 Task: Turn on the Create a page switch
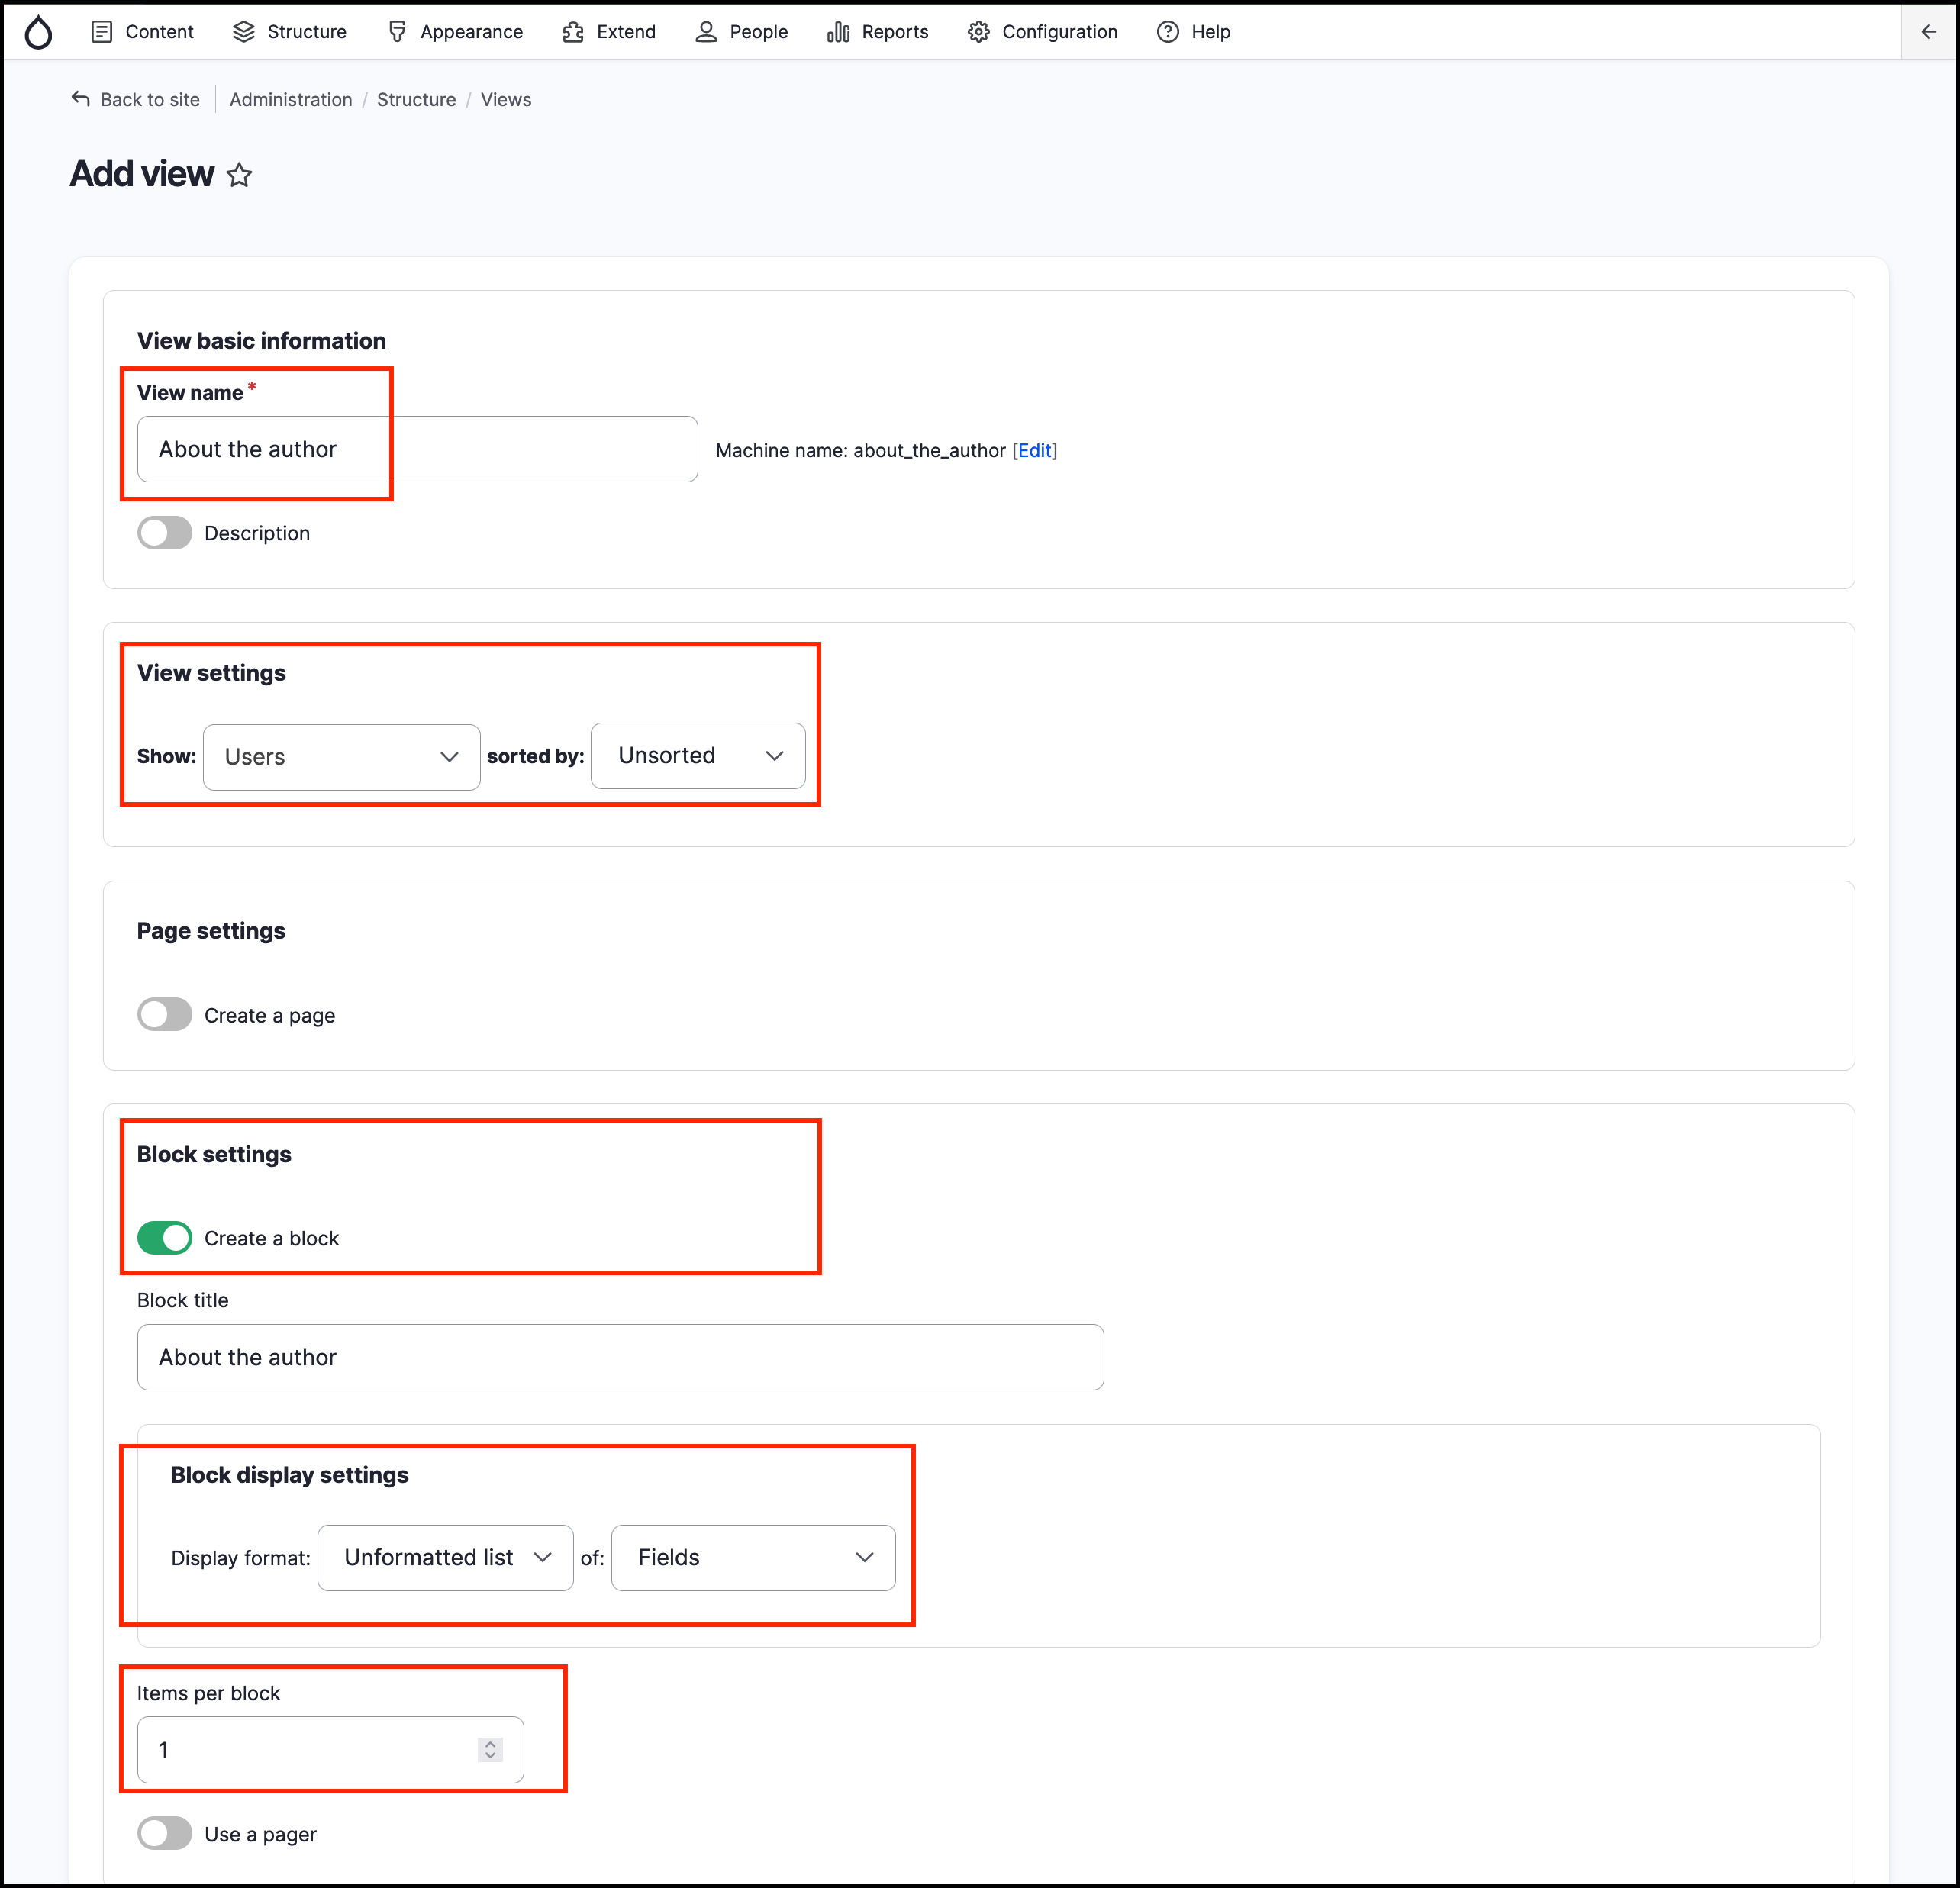pyautogui.click(x=165, y=1014)
